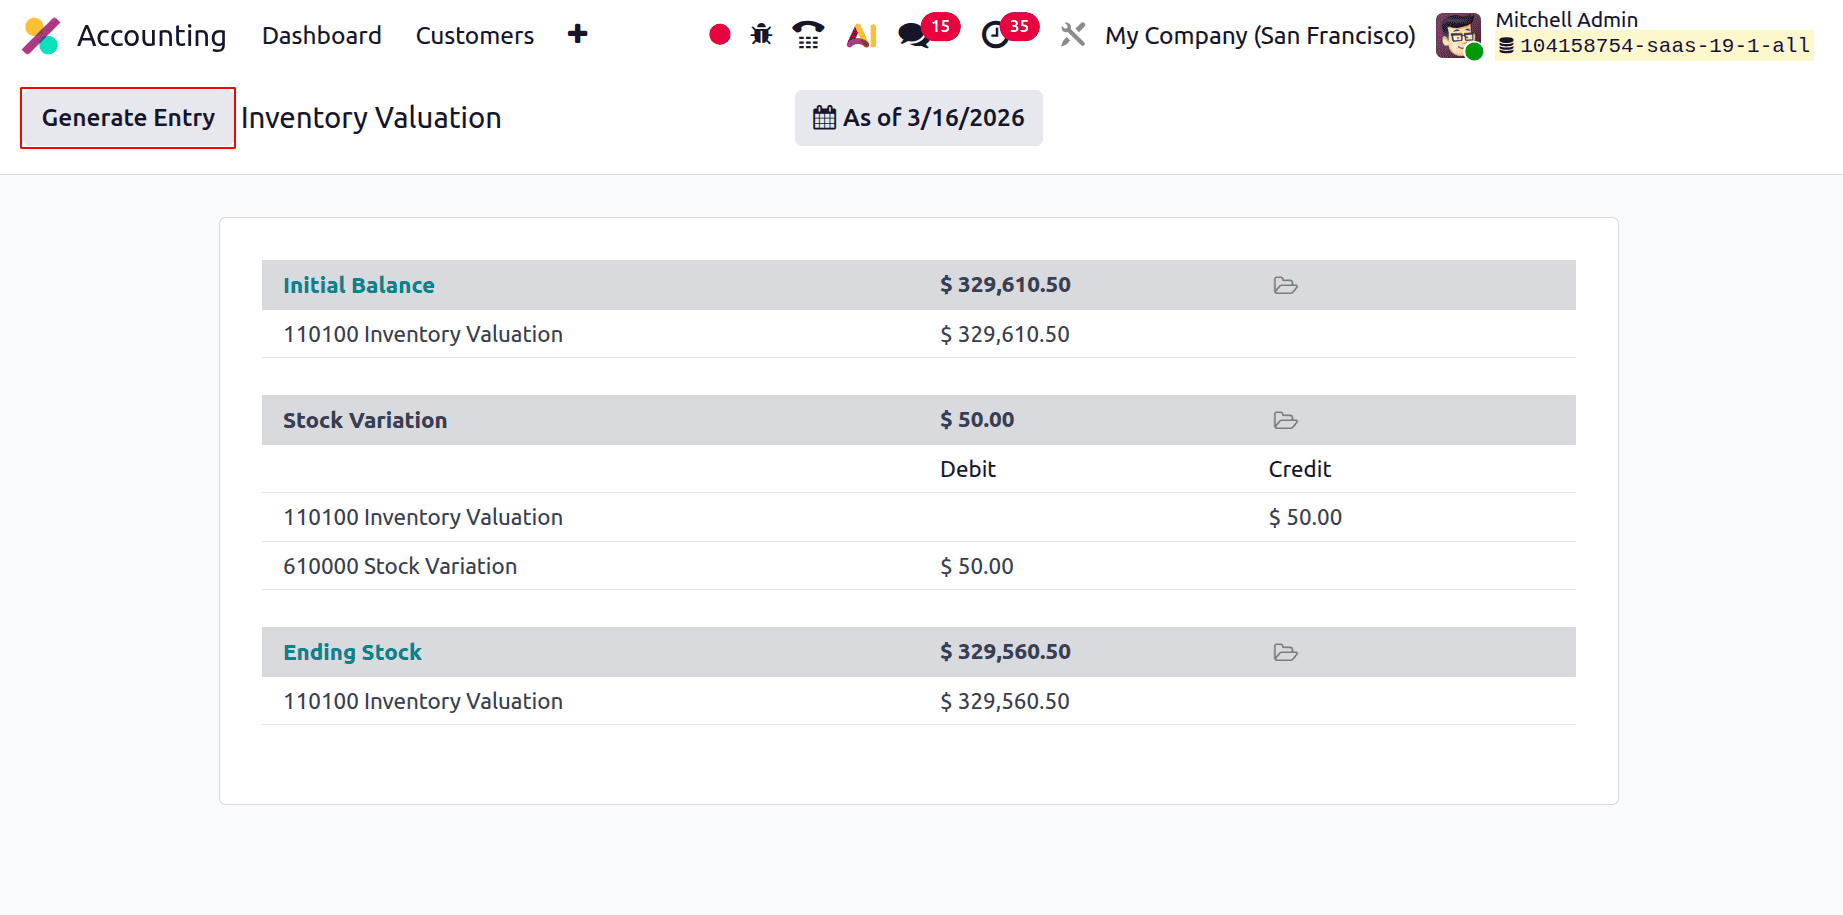This screenshot has height=915, width=1843.
Task: Open journal items for Ending Stock folder icon
Action: [1285, 652]
